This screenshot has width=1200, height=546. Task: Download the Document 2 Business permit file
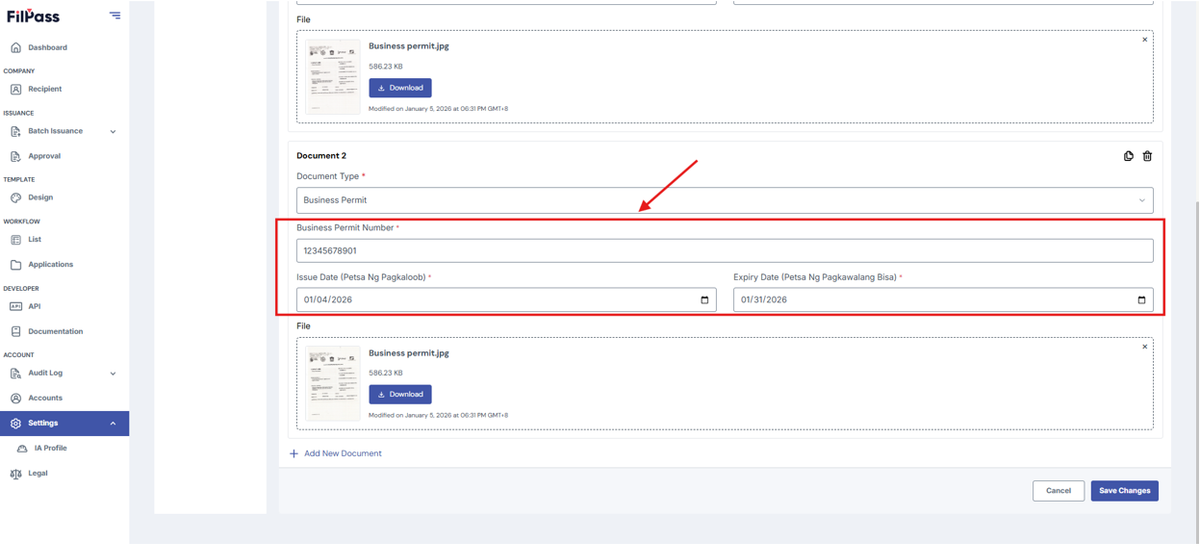[x=400, y=394]
